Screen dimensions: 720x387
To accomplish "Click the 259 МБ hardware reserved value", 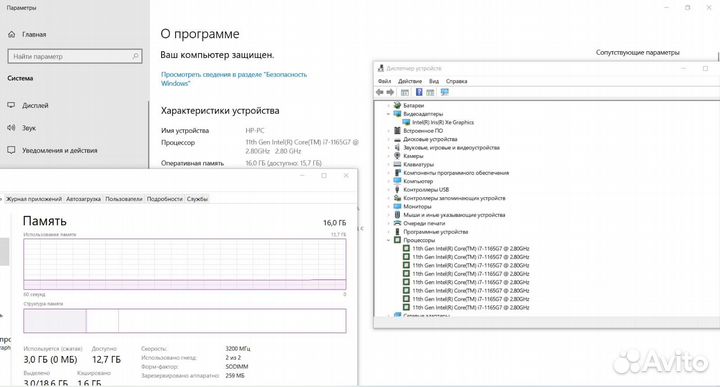I will (x=235, y=375).
